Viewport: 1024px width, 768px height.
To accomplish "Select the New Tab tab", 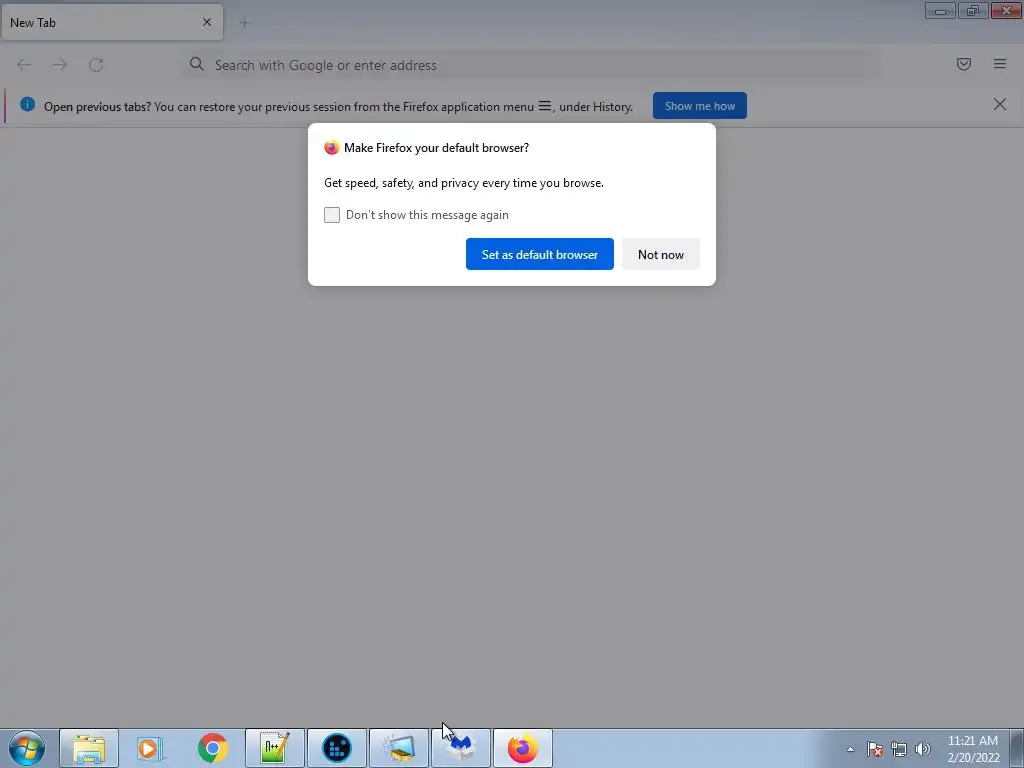I will pos(112,22).
